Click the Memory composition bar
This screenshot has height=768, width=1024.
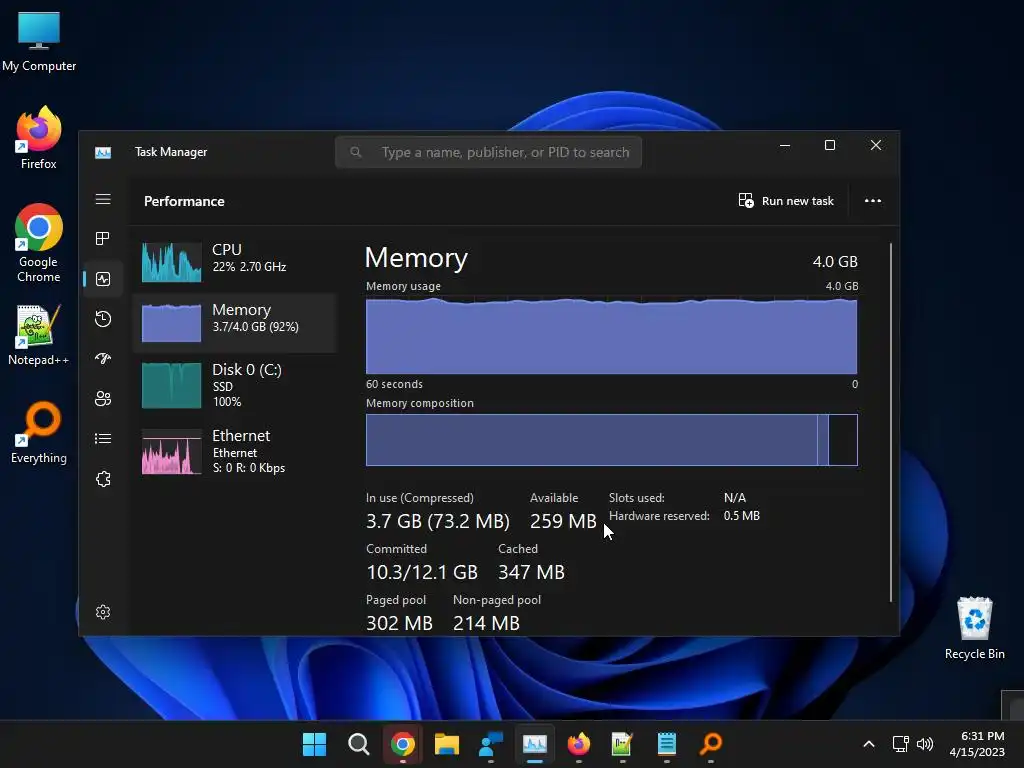611,440
